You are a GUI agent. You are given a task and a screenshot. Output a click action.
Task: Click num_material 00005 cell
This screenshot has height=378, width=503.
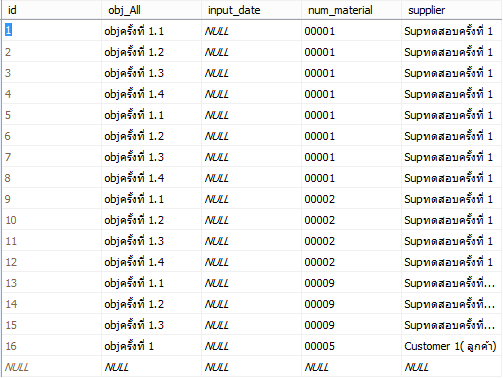pyautogui.click(x=352, y=346)
